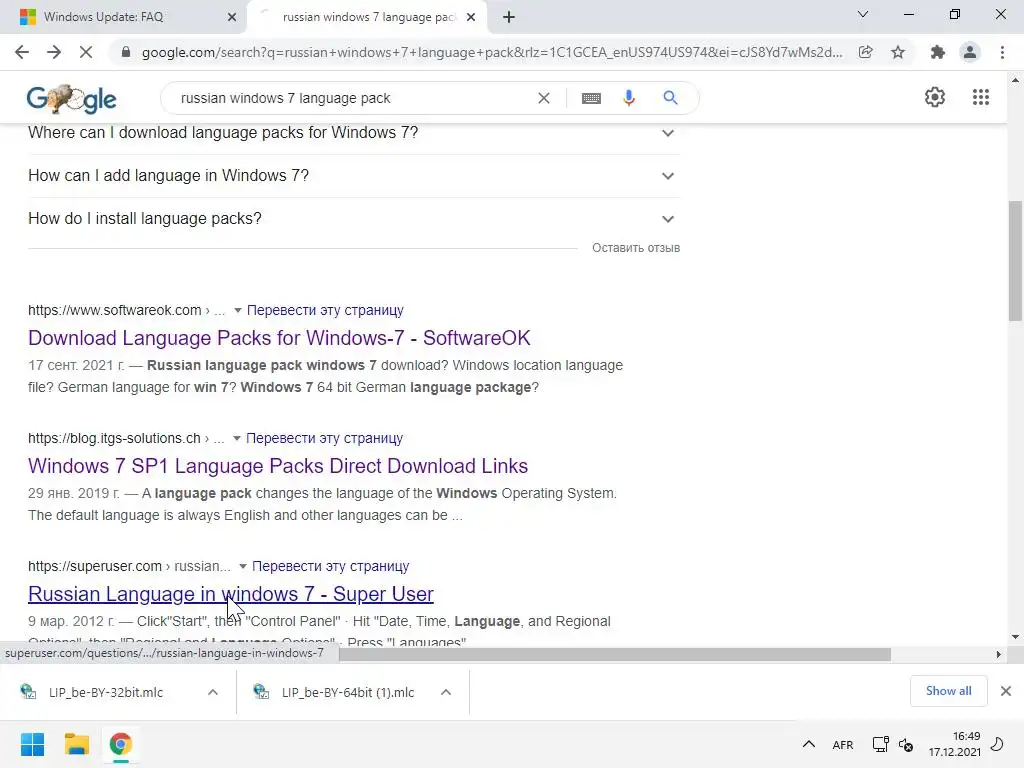Translate the superuser.com result page
The height and width of the screenshot is (768, 1024).
click(330, 566)
